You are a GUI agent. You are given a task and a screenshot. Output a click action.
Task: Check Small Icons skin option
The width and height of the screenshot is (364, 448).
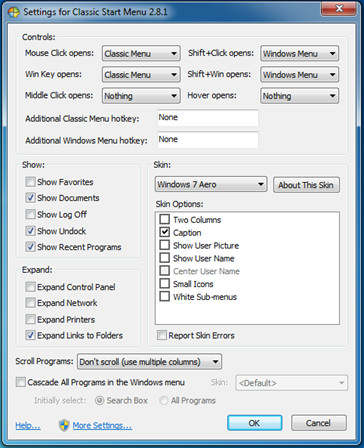(164, 284)
